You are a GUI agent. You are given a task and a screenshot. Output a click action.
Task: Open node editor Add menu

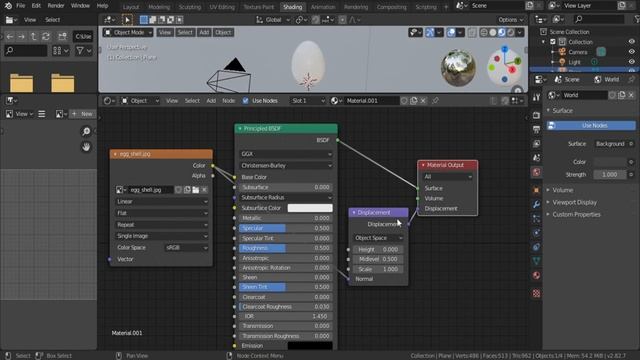click(x=211, y=101)
